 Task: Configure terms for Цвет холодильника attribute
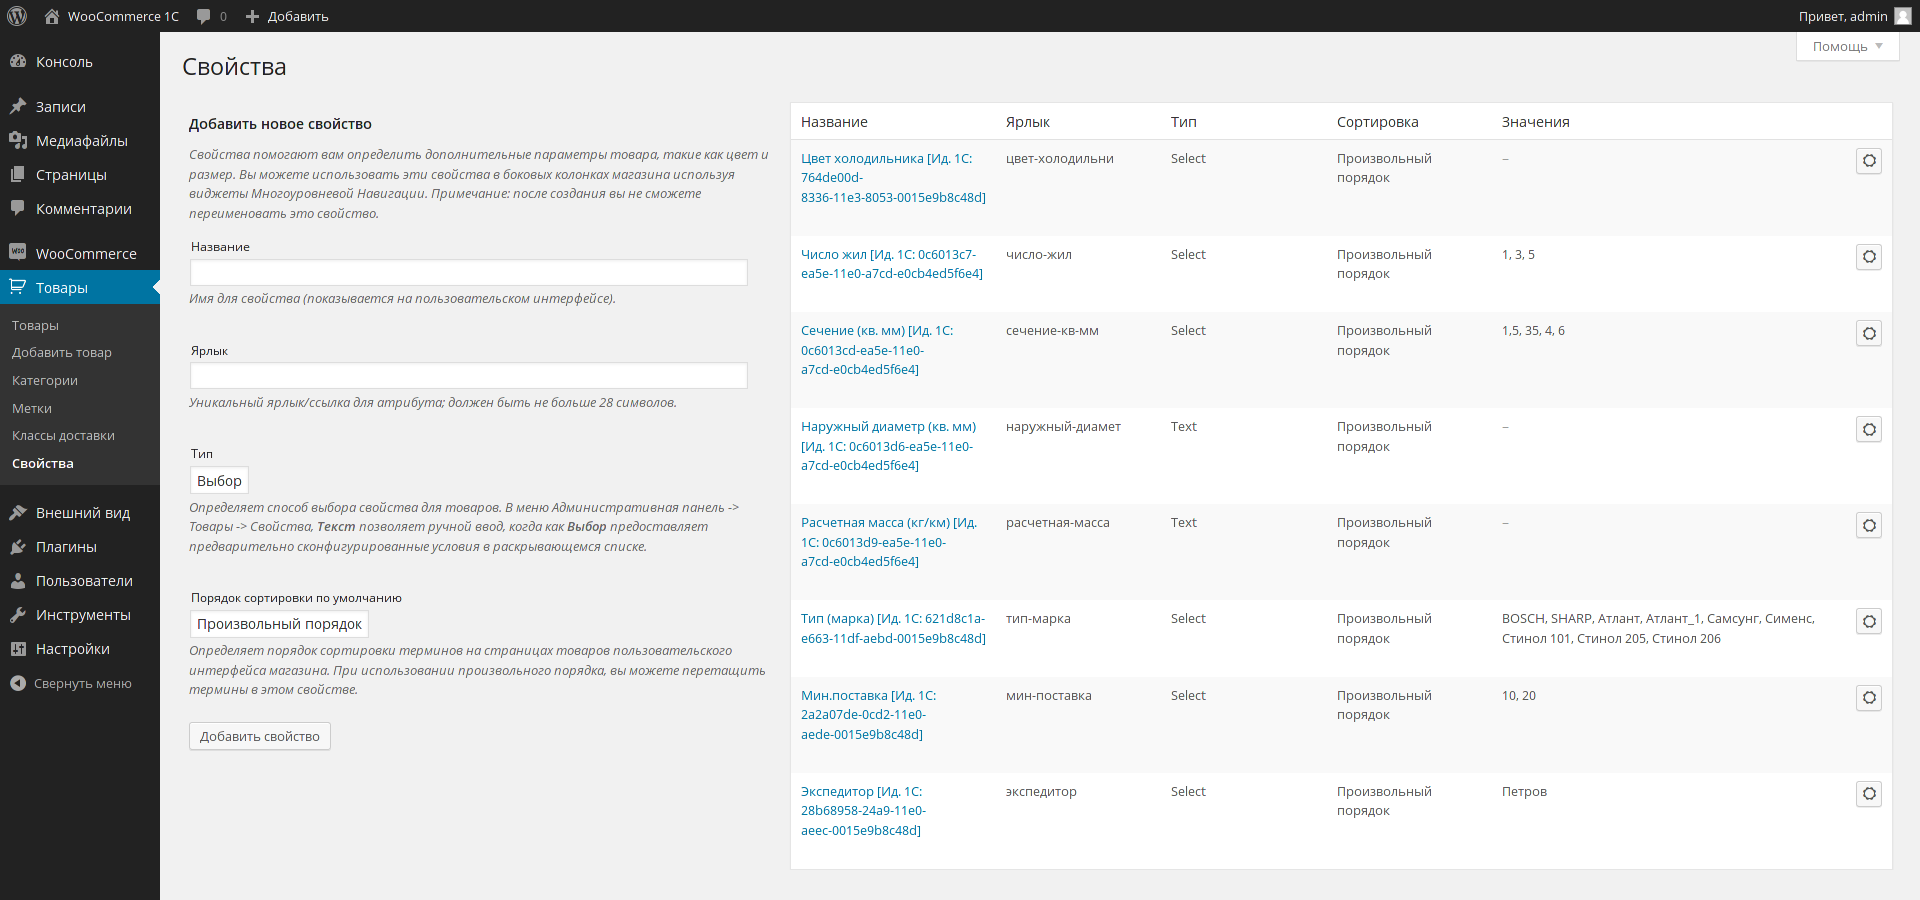[x=1869, y=161]
